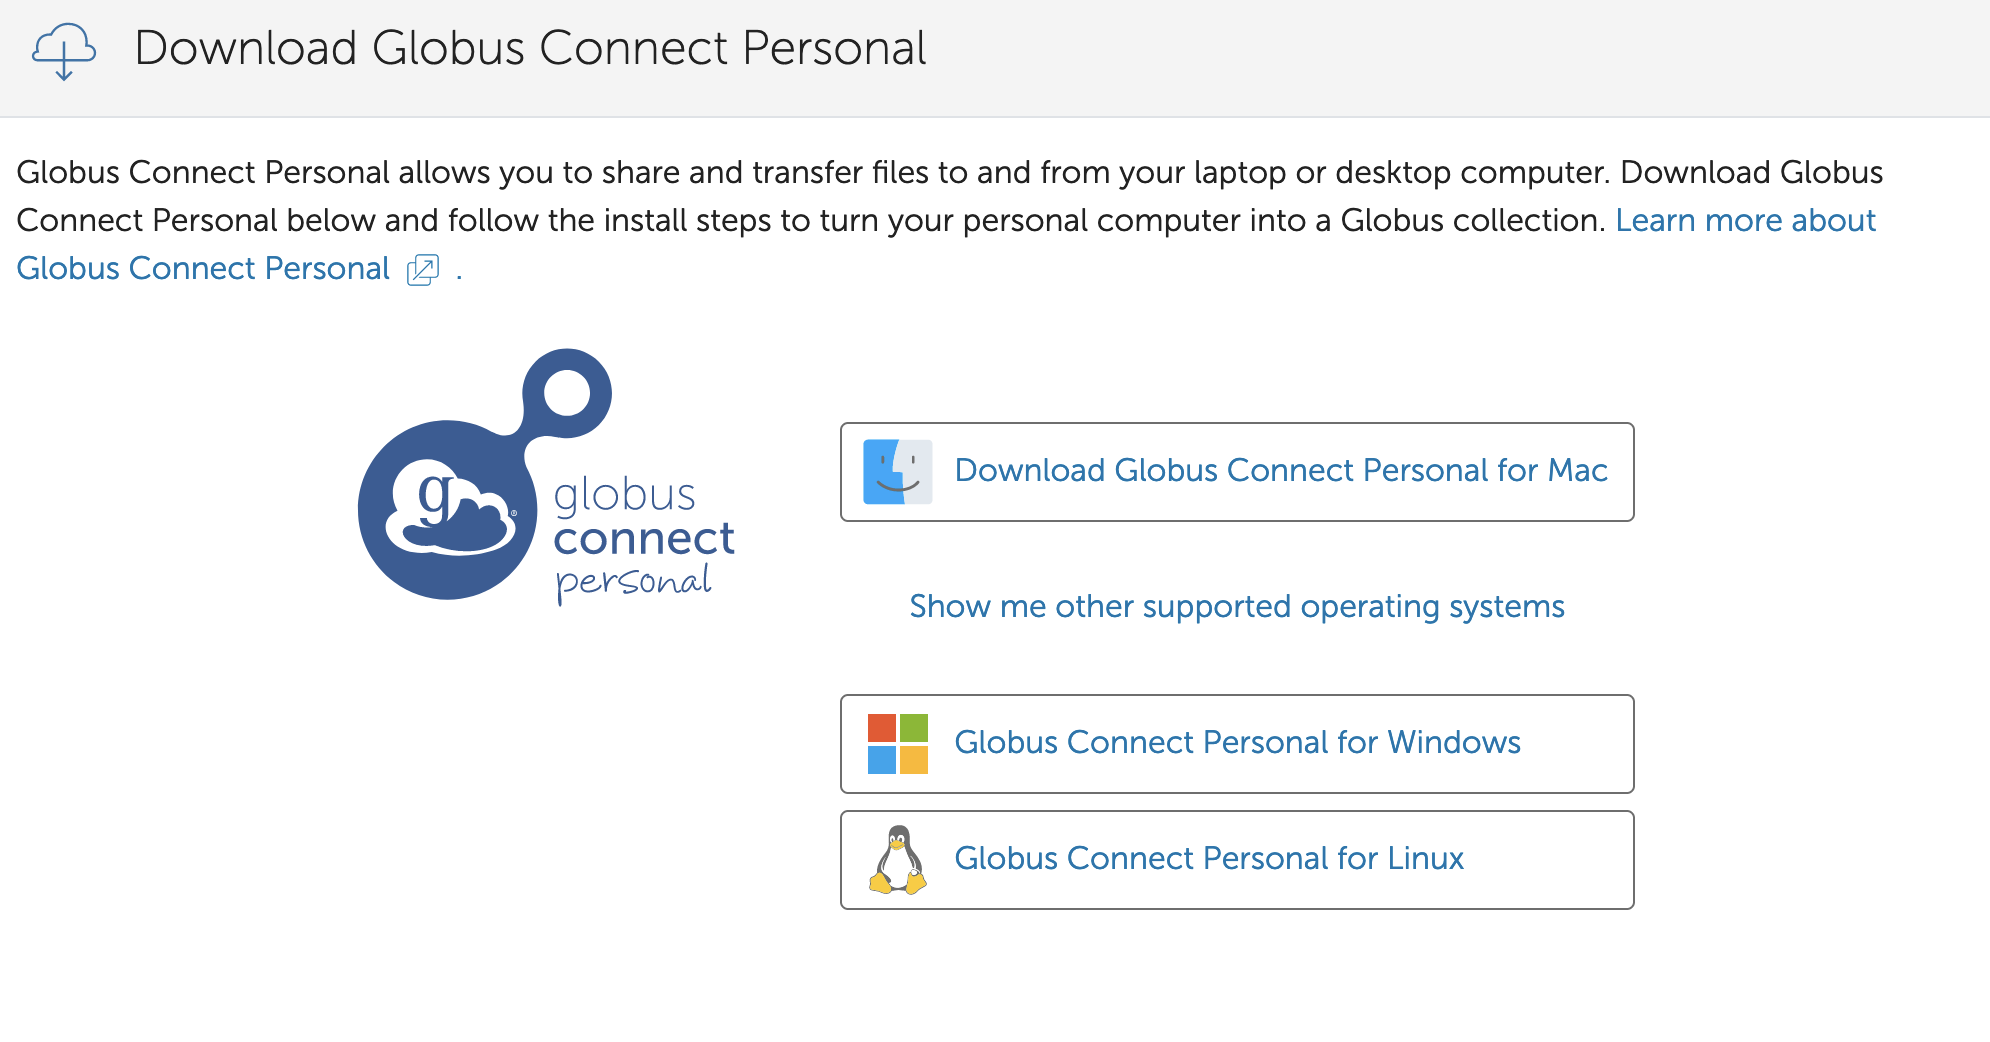Download Globus Connect Personal for Mac

1237,472
